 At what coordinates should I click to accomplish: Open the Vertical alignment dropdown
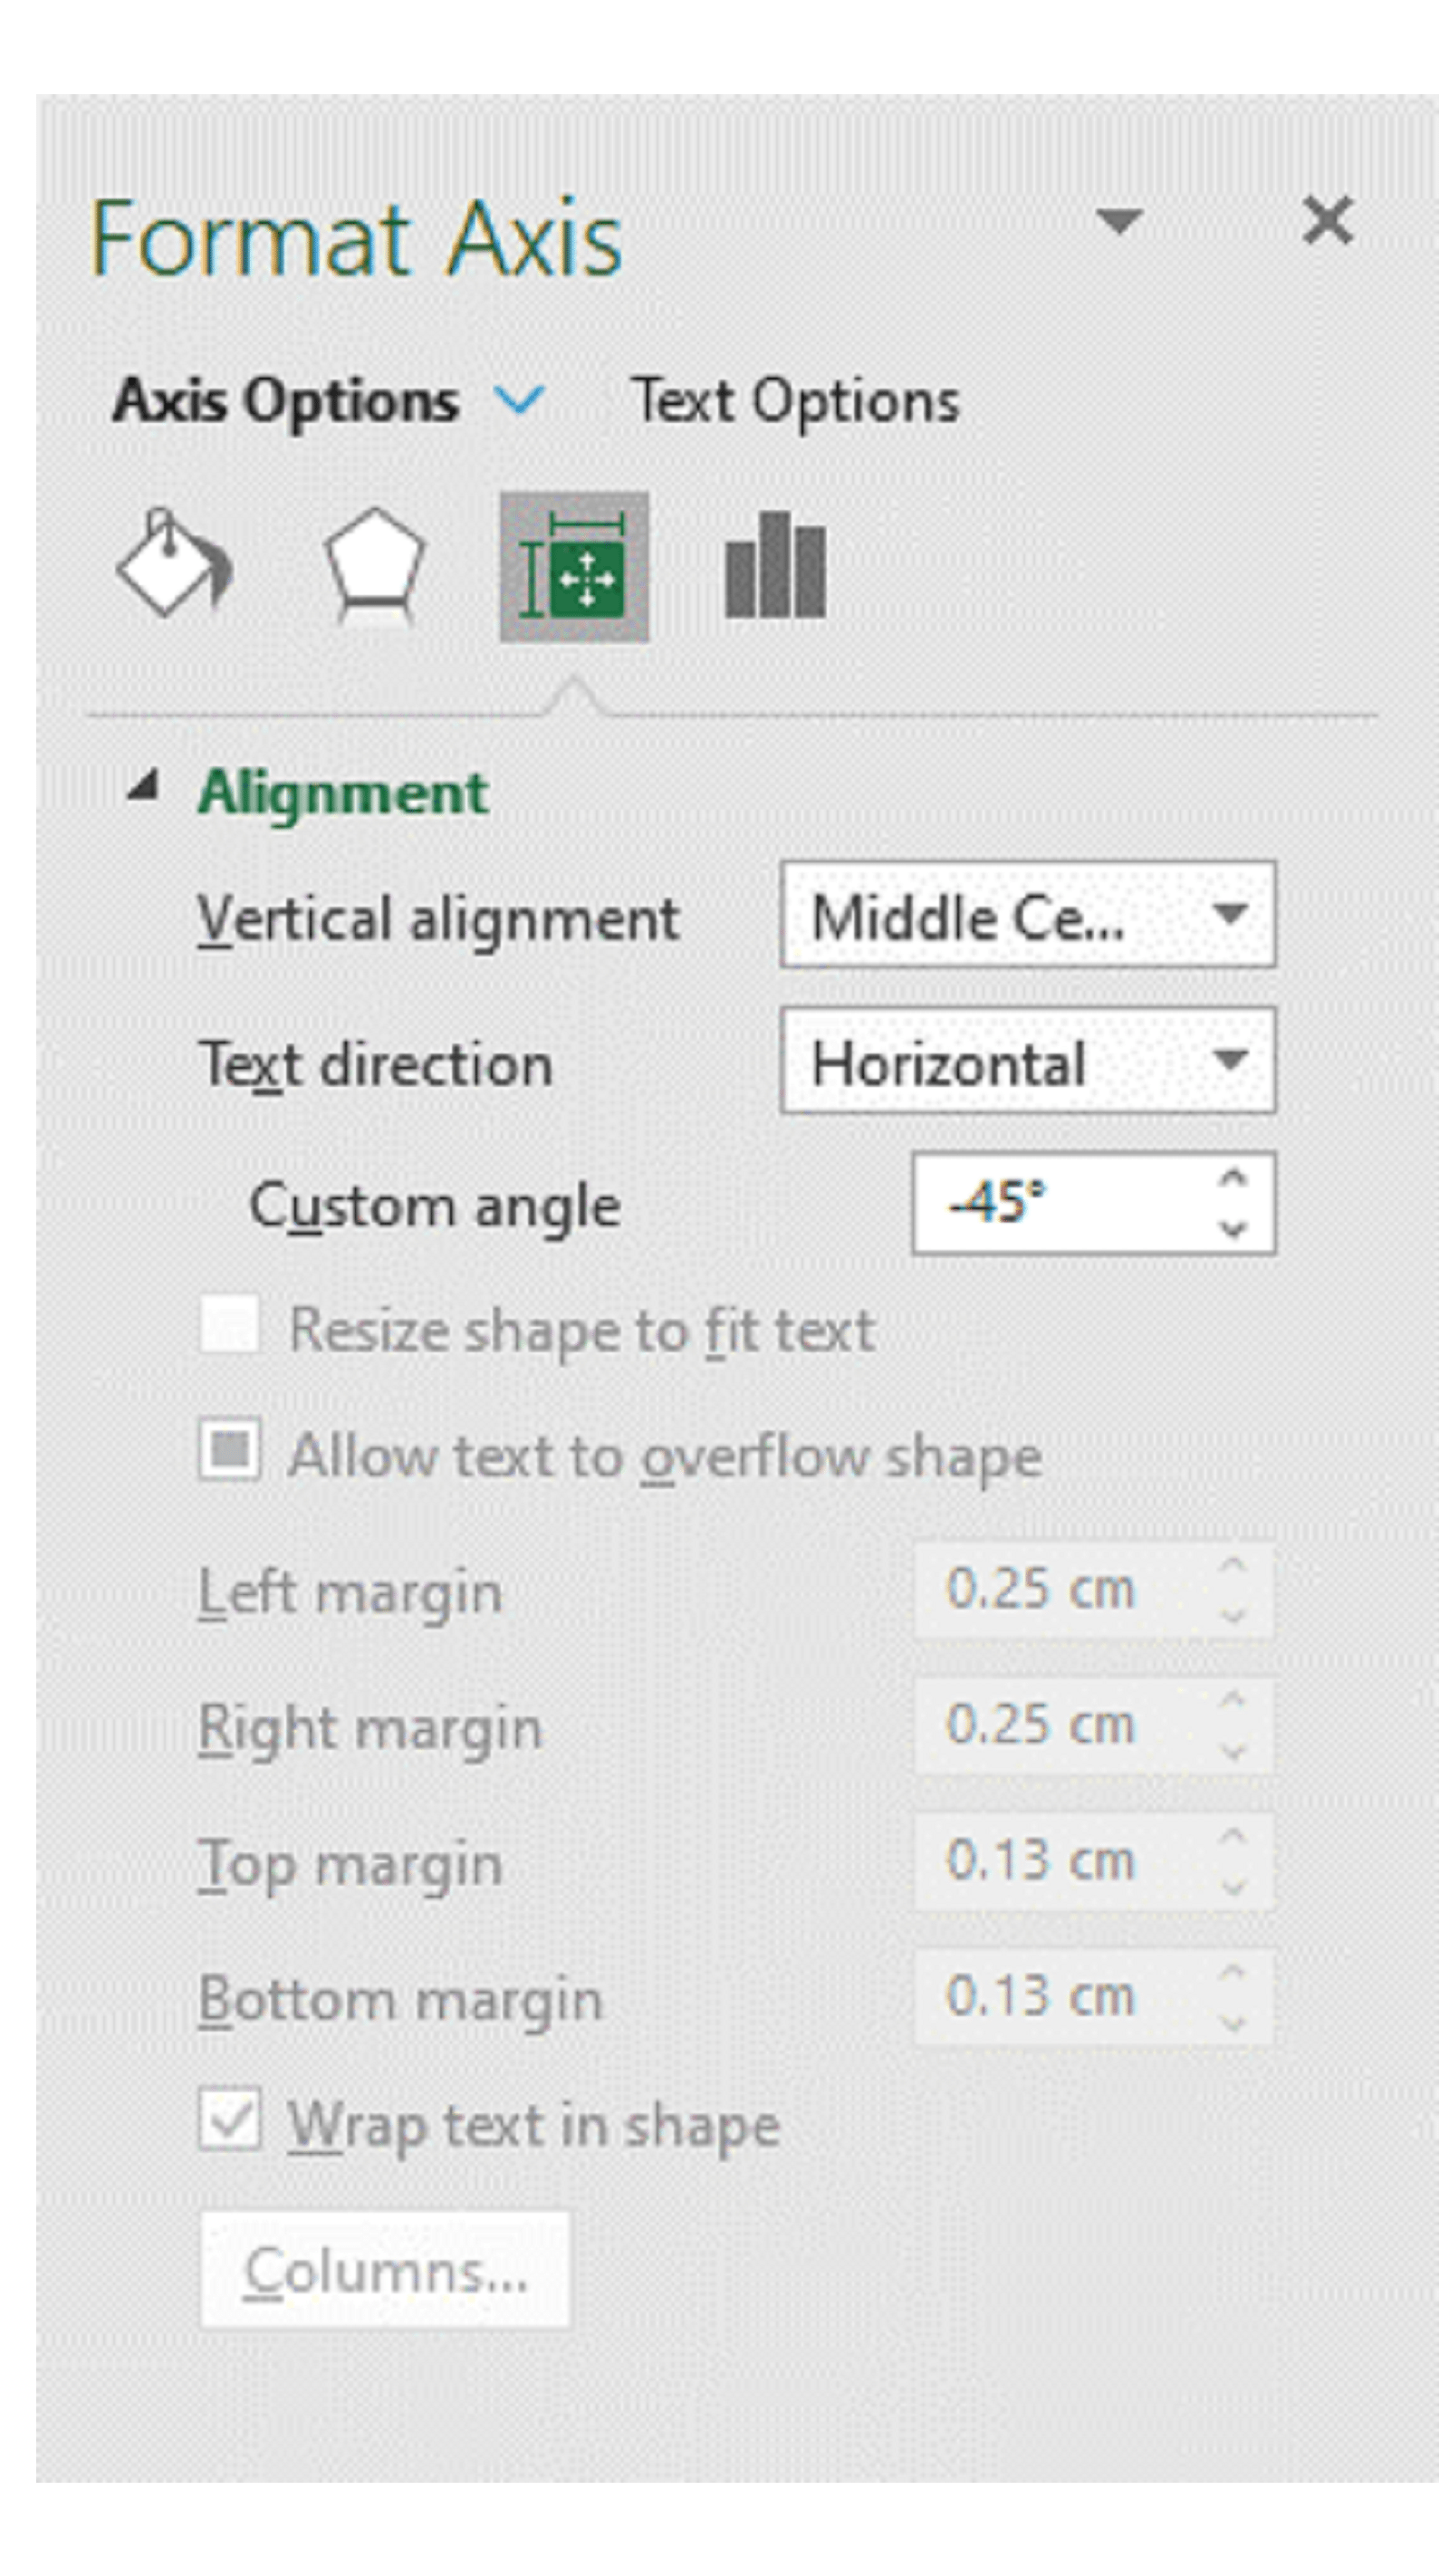pyautogui.click(x=1027, y=915)
